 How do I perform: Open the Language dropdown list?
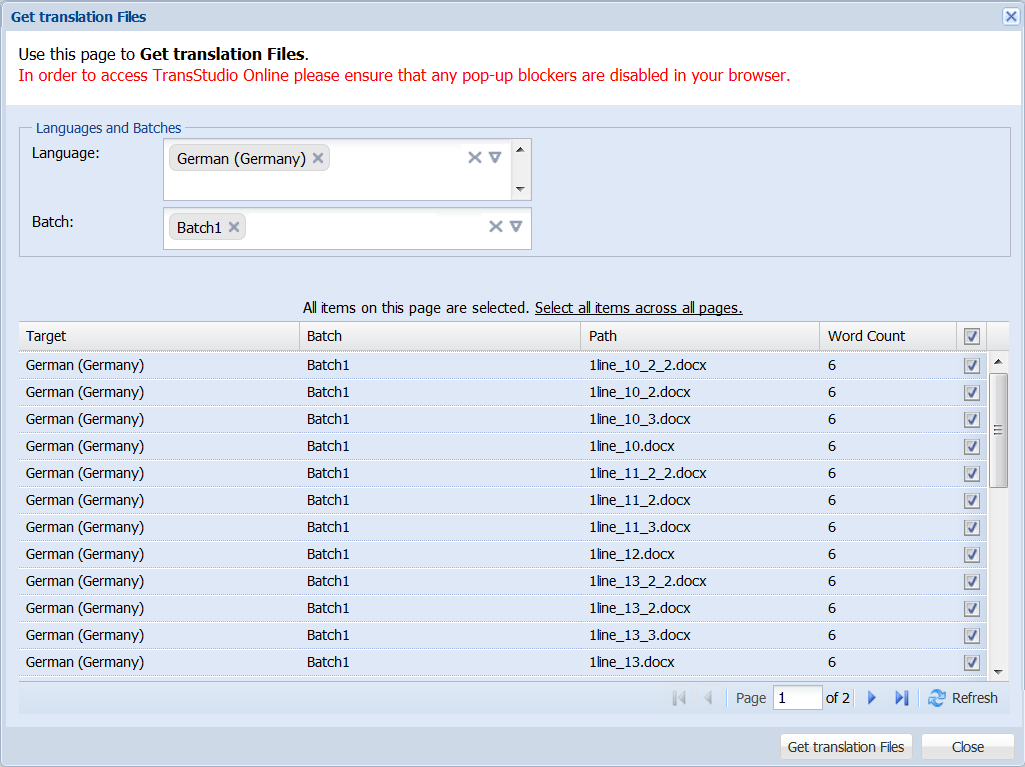point(495,157)
